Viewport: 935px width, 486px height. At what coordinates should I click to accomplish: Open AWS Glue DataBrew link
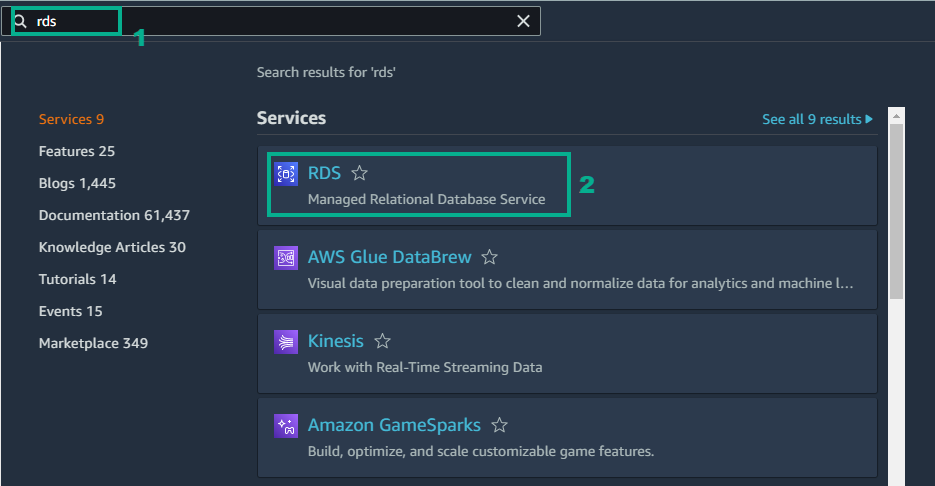point(389,257)
